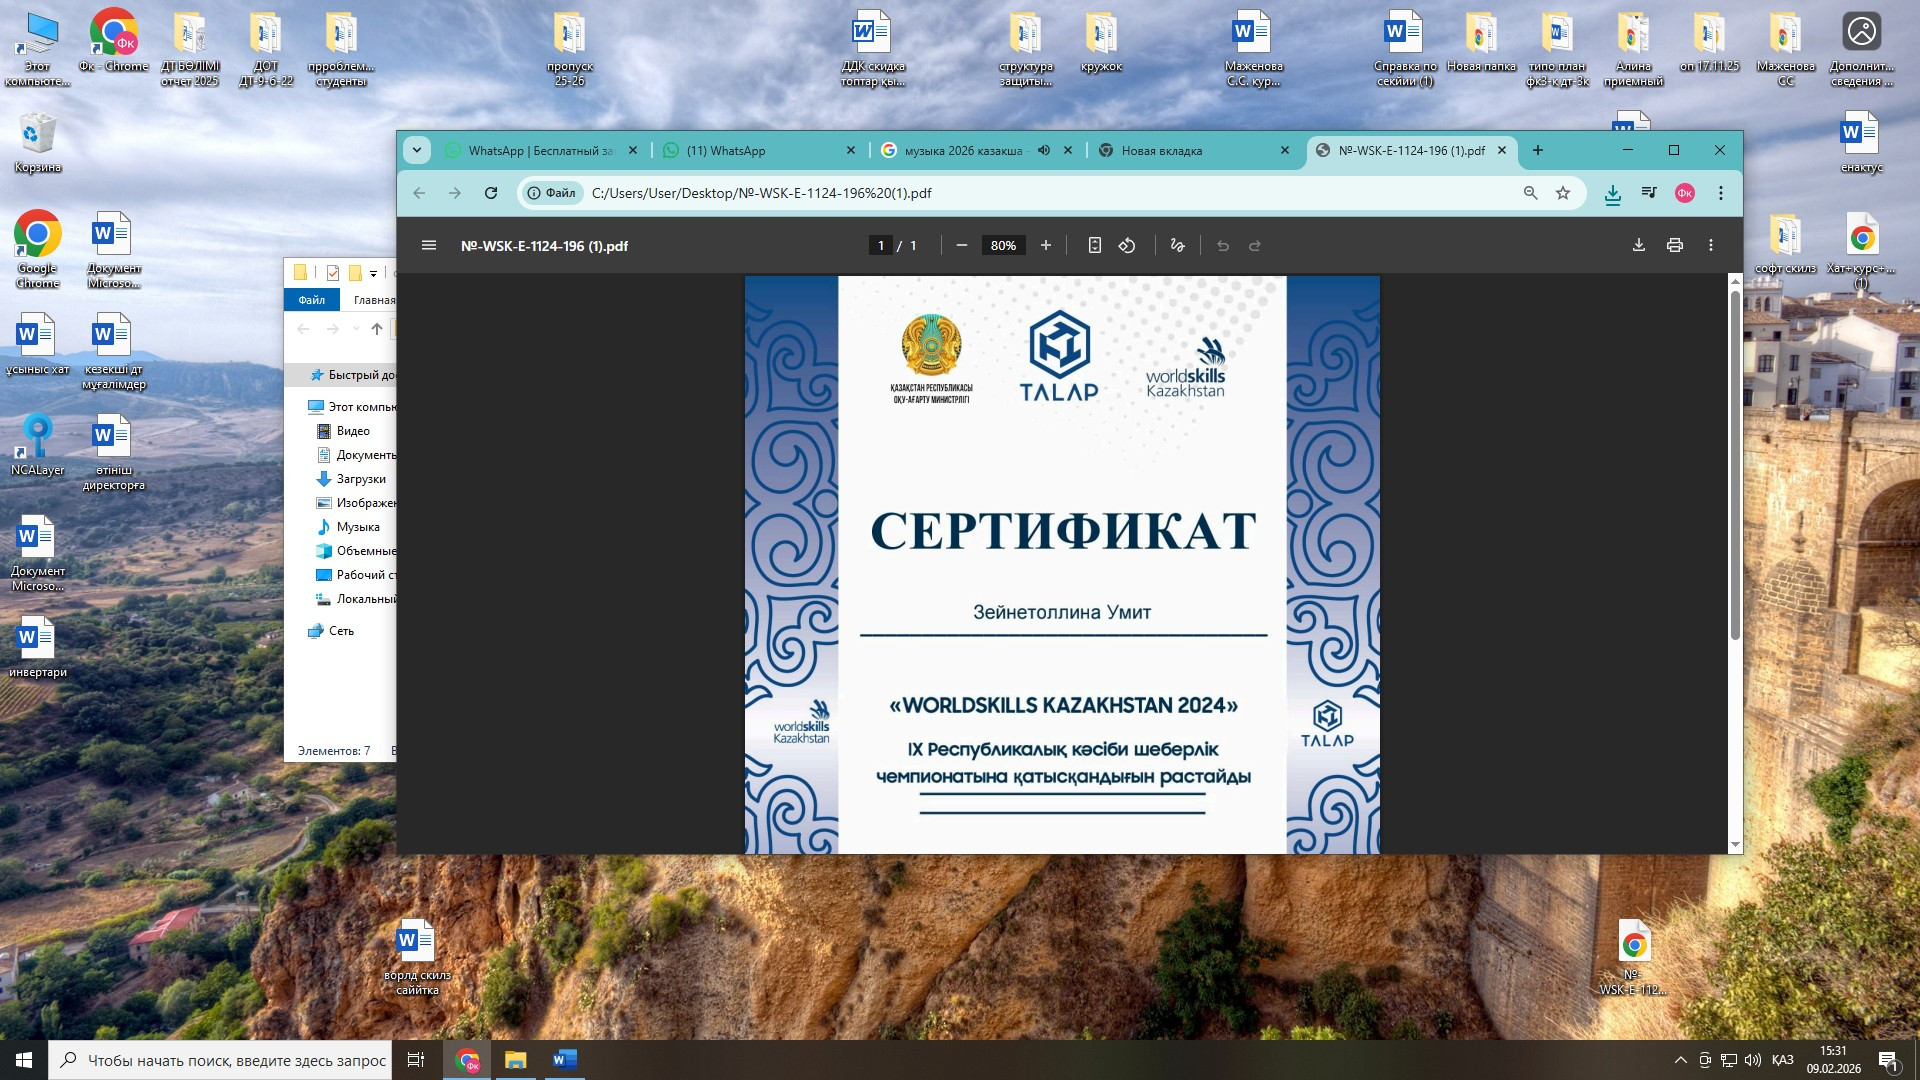
Task: Zoom in the PDF with the plus button
Action: click(1046, 245)
